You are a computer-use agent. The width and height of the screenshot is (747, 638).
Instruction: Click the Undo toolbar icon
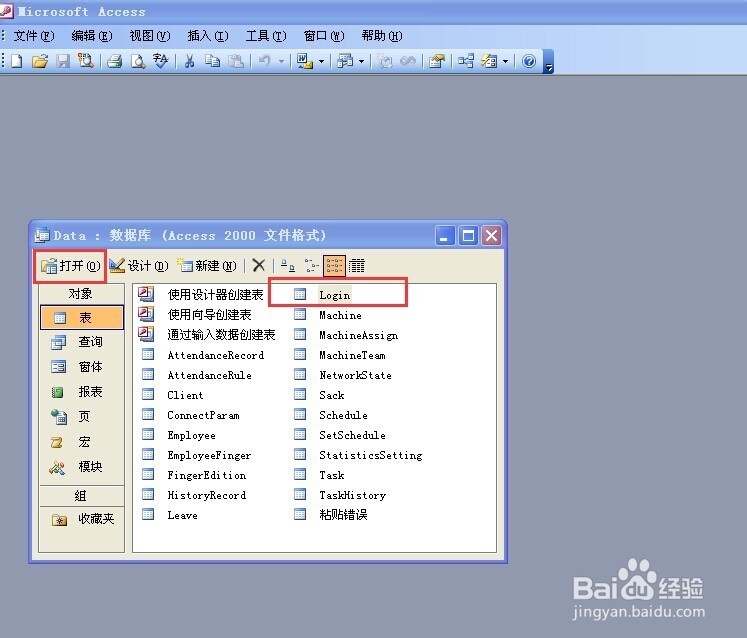[x=265, y=61]
